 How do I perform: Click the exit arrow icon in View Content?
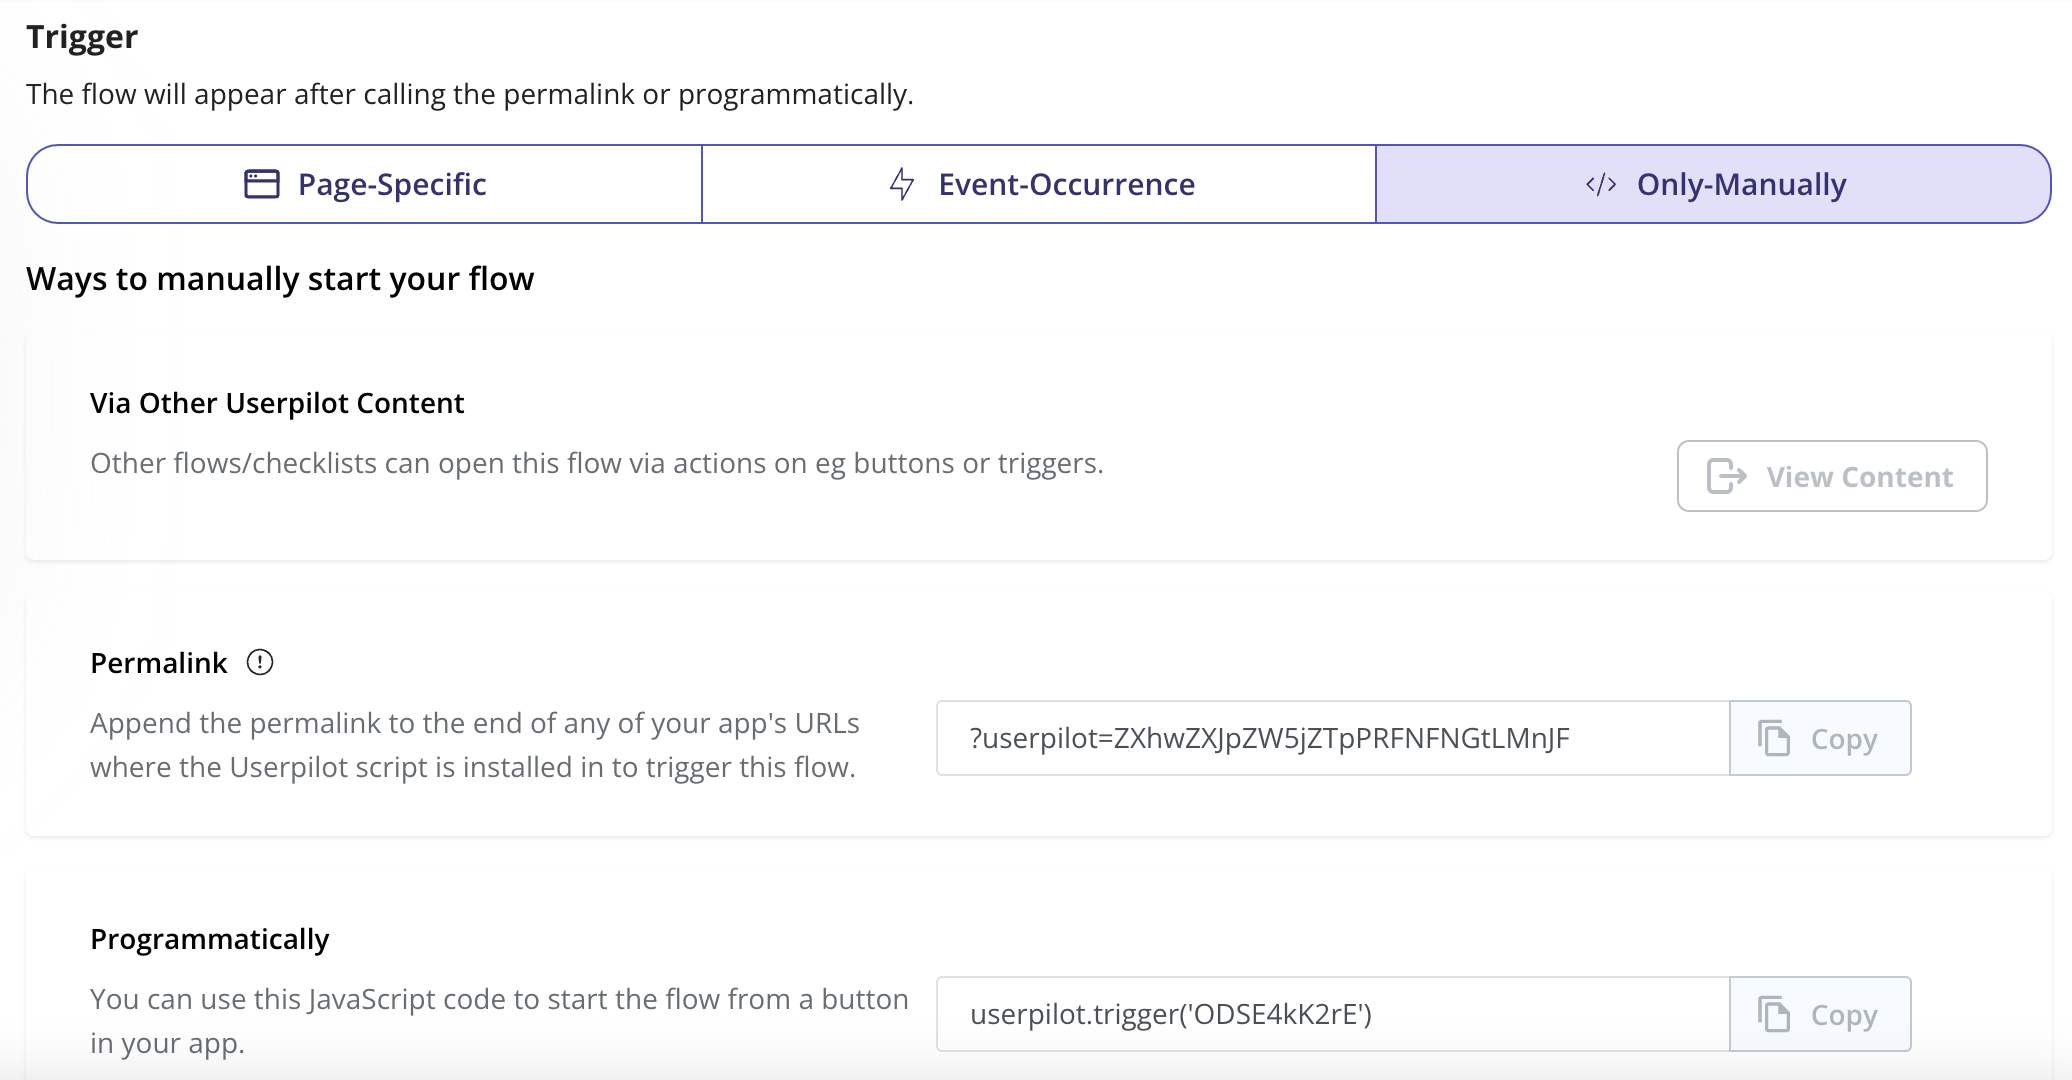(x=1726, y=476)
